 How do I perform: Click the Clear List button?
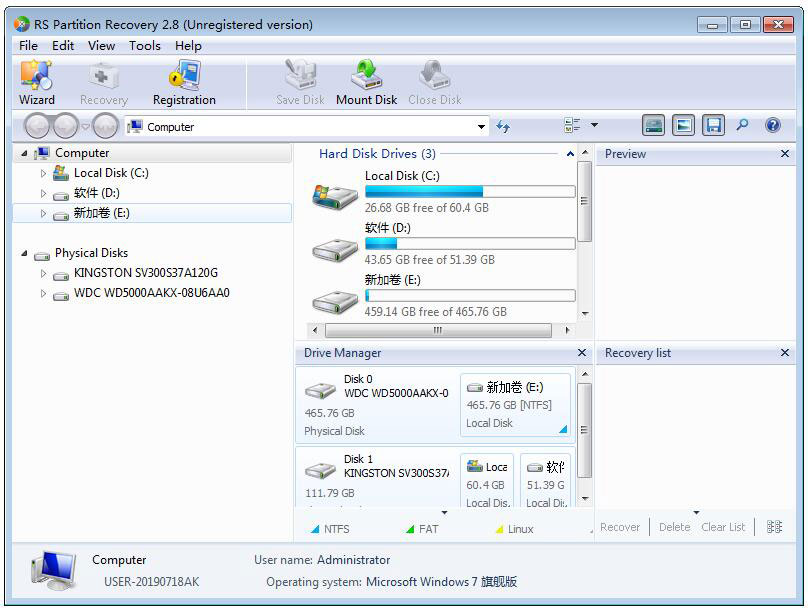coord(723,527)
